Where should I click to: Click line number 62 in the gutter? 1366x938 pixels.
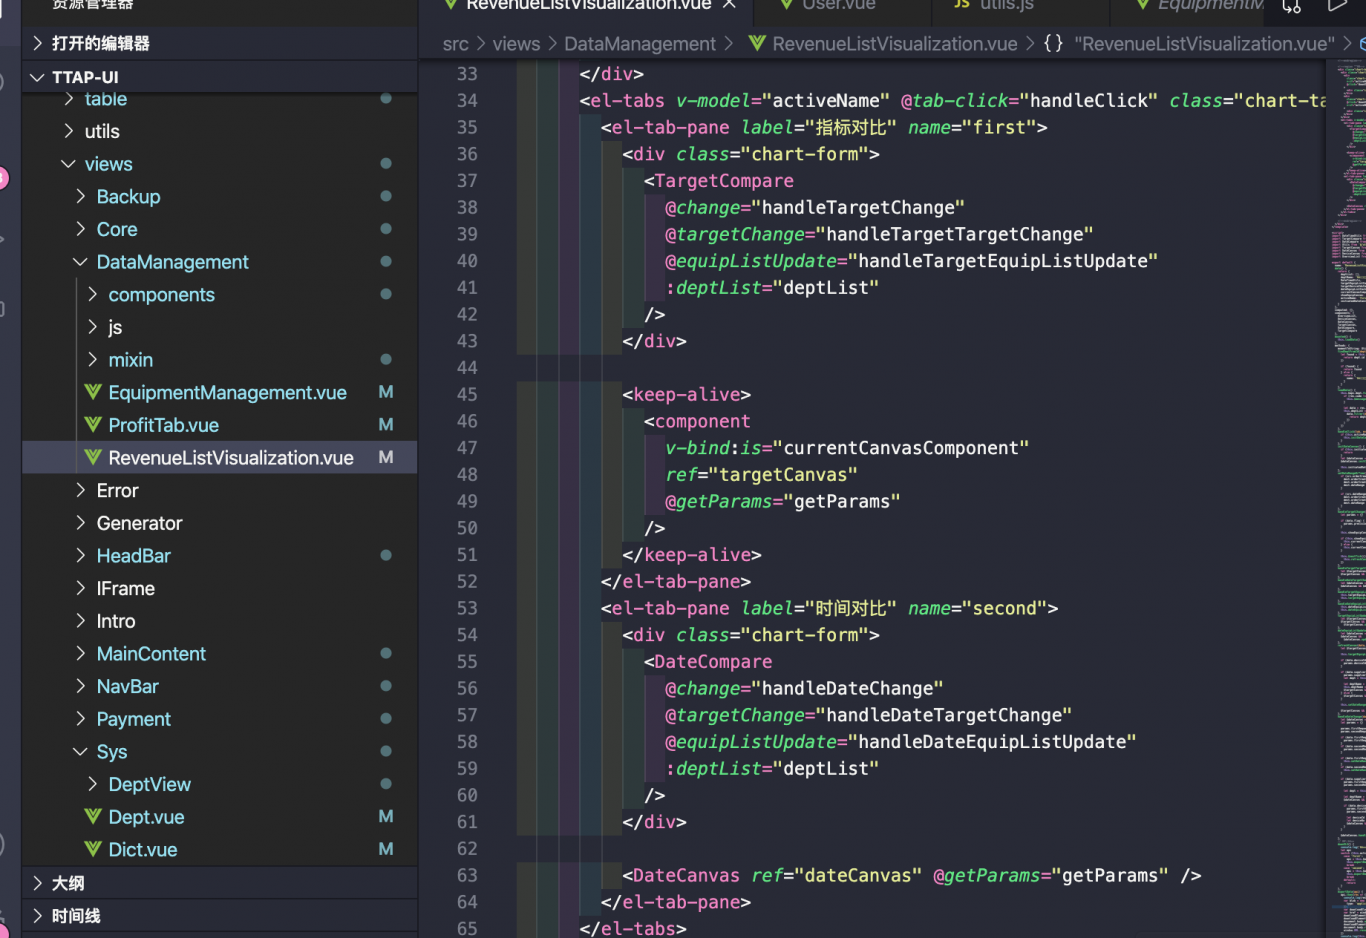[x=467, y=848]
